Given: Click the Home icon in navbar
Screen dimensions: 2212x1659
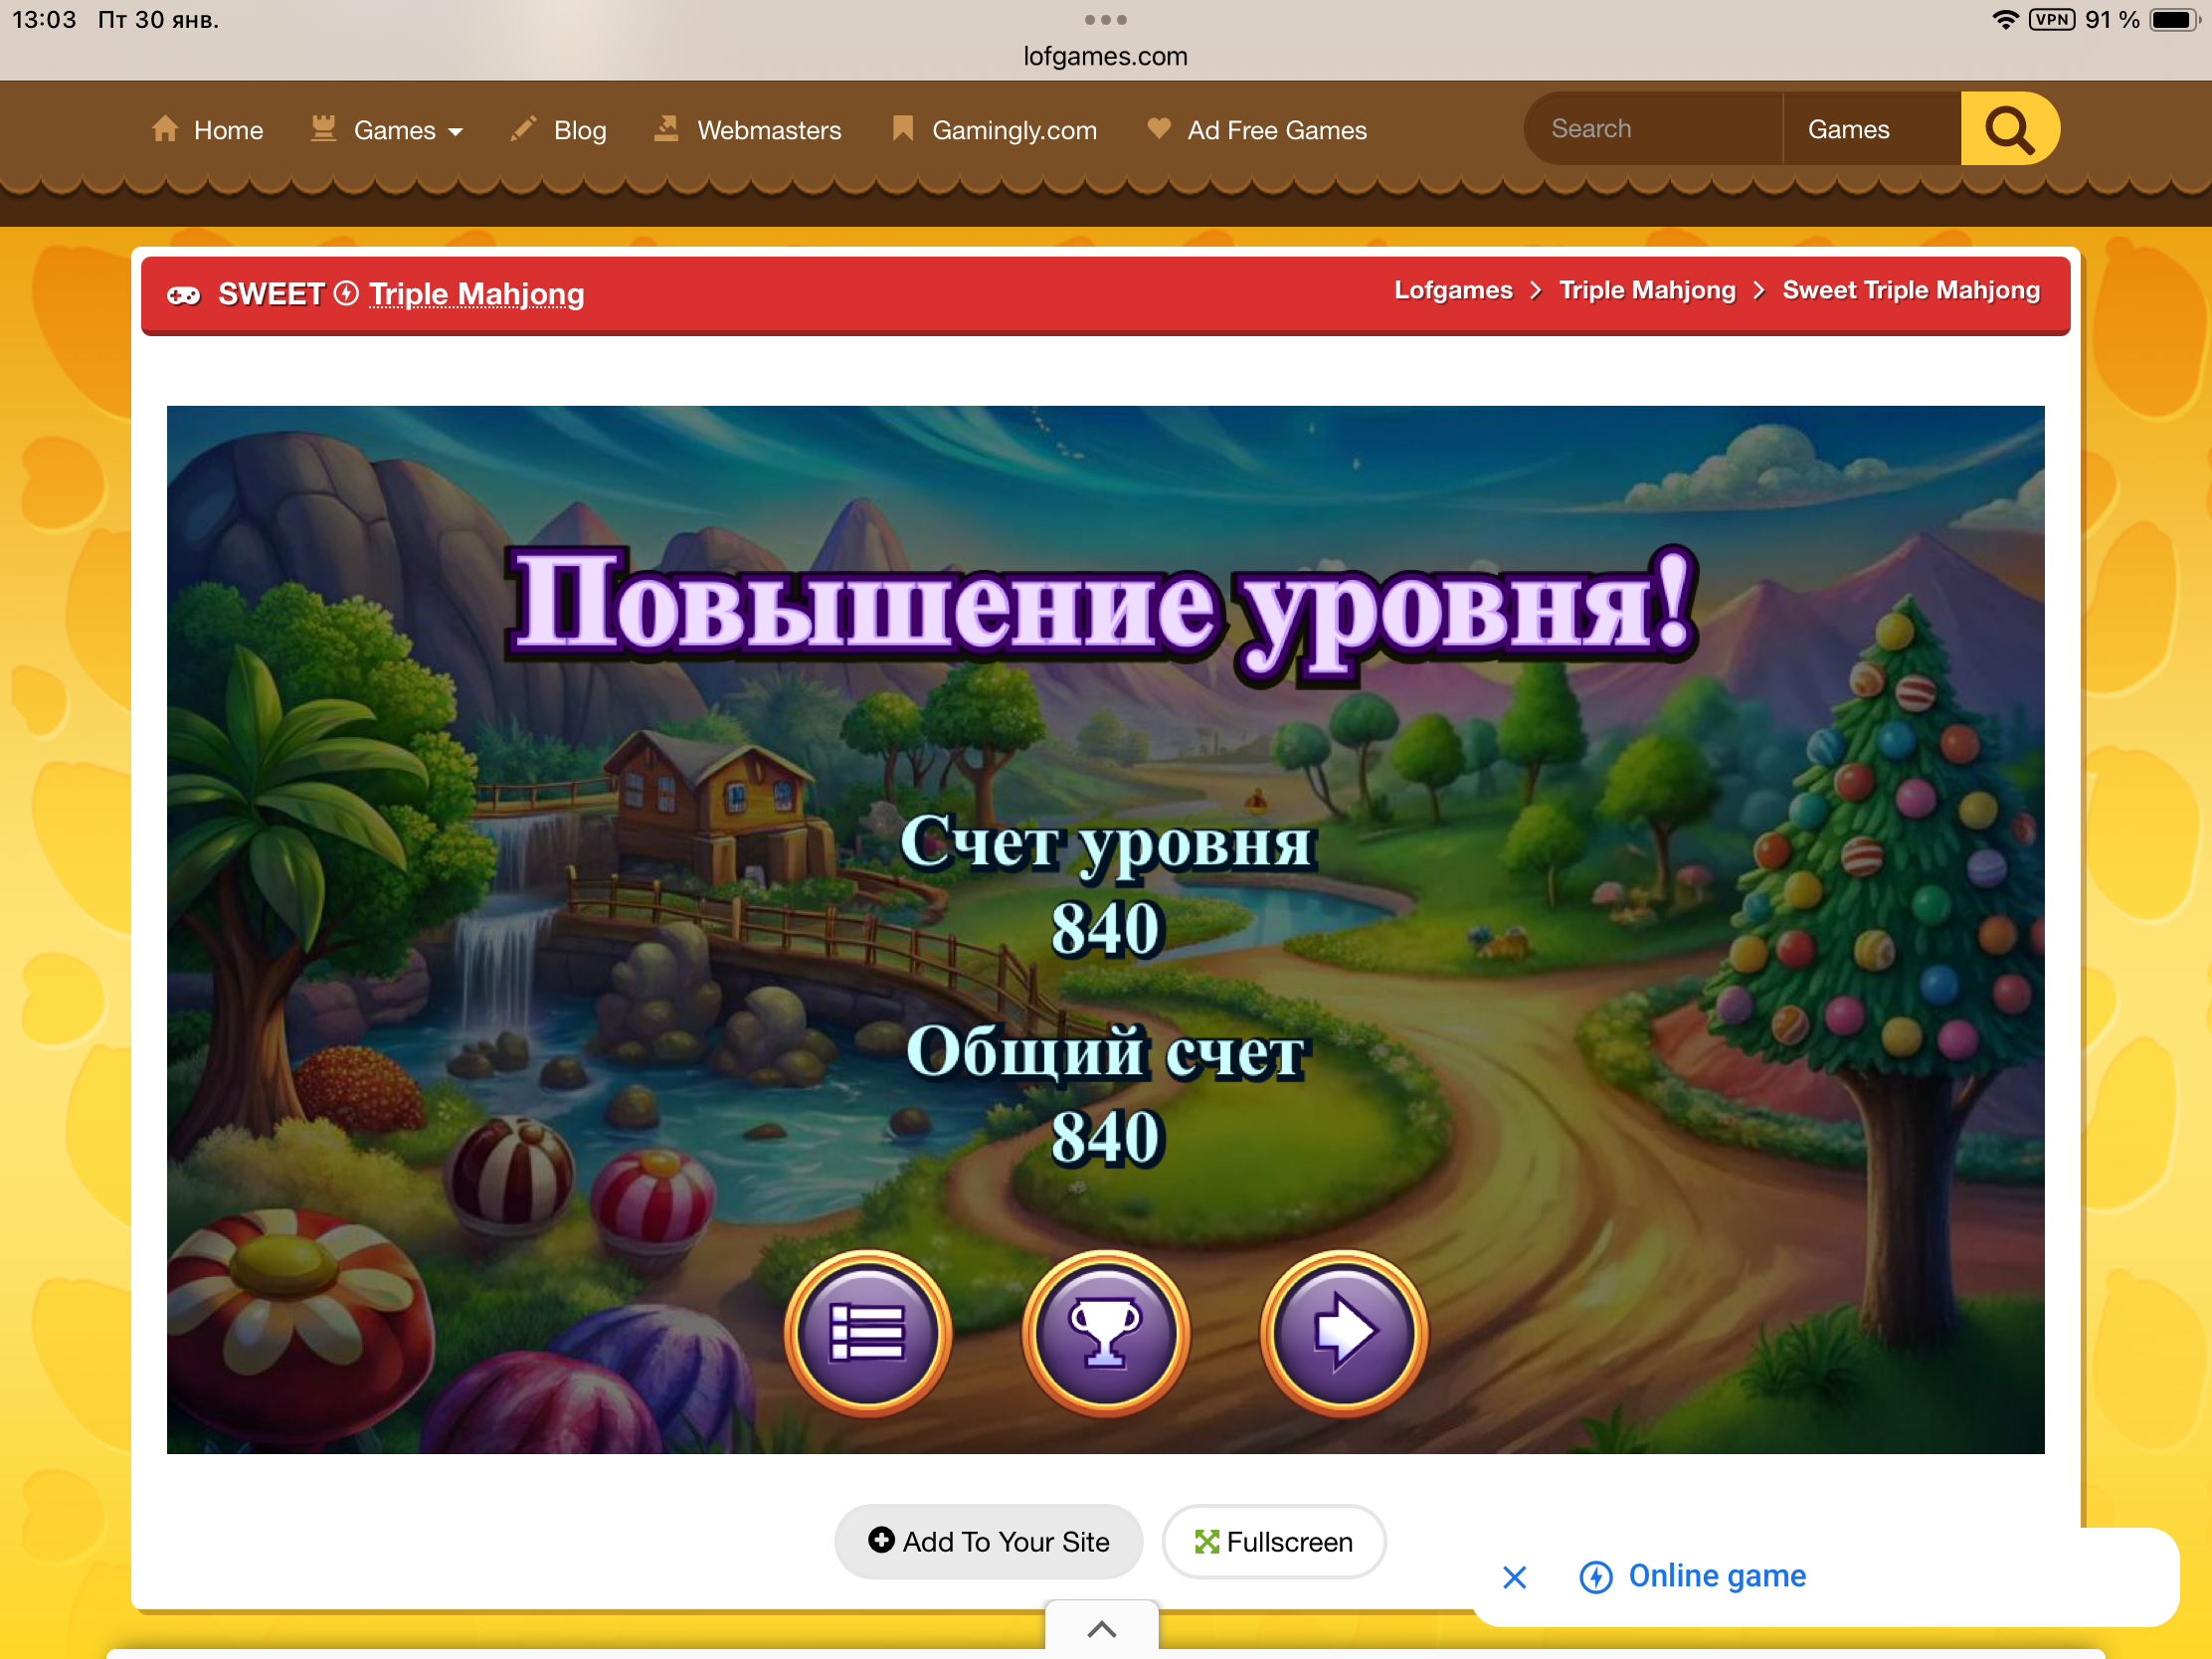Looking at the screenshot, I should (165, 129).
